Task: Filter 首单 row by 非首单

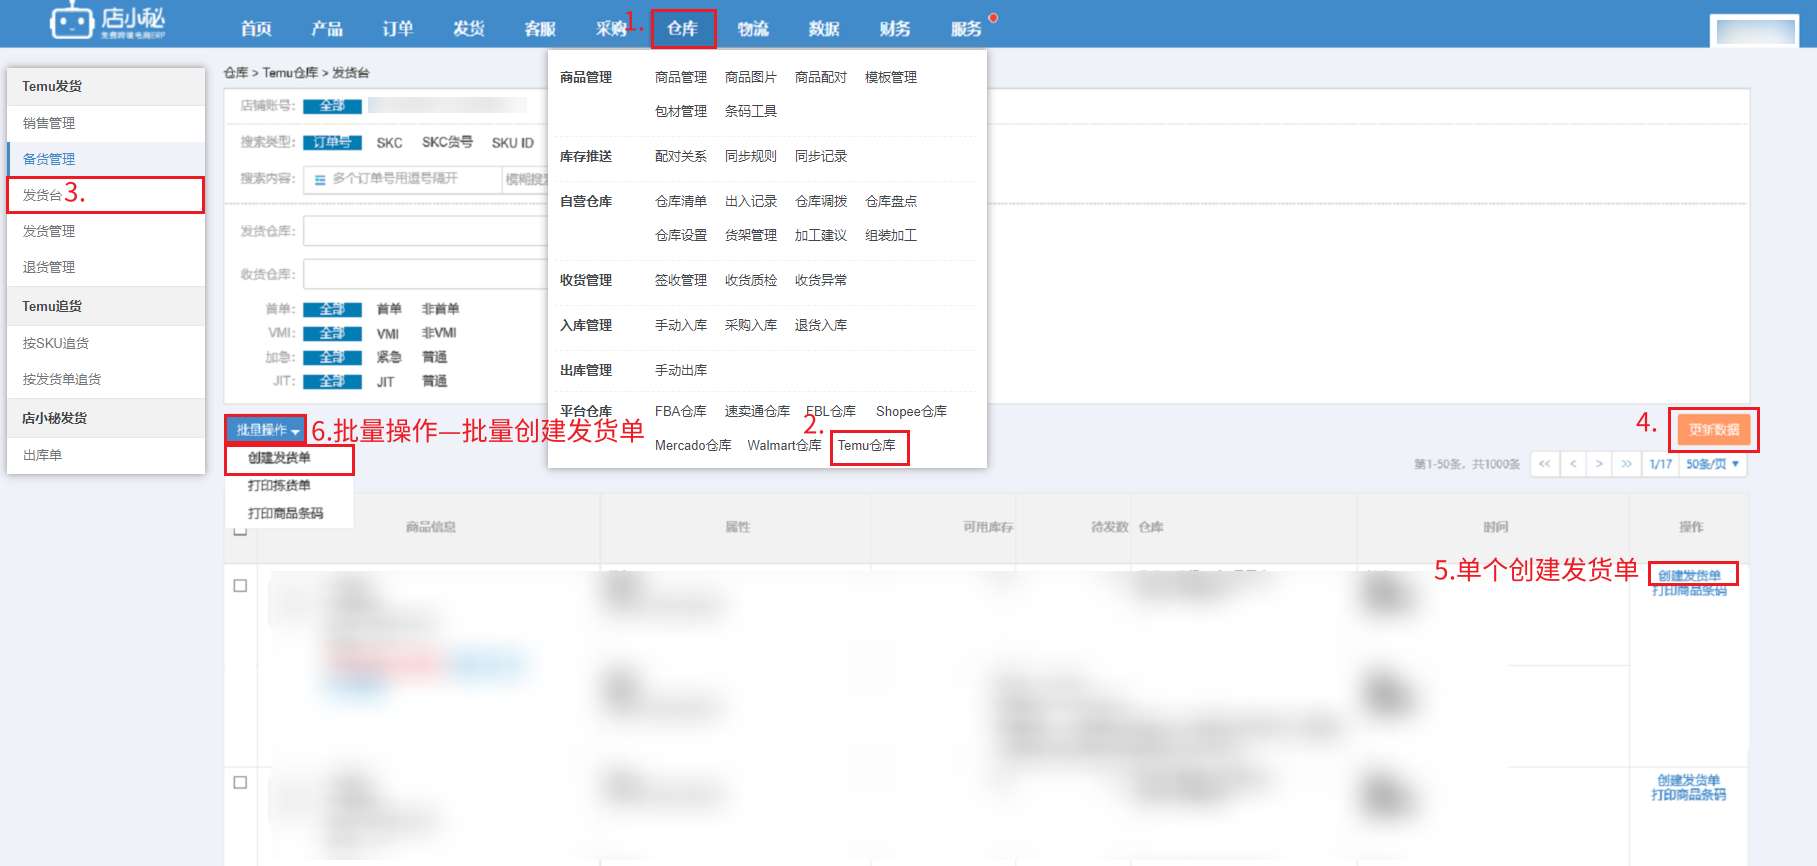Action: tap(440, 309)
